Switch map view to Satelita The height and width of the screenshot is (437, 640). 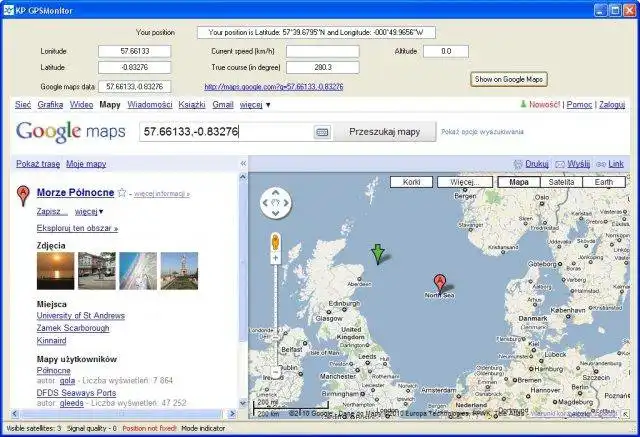coord(561,182)
